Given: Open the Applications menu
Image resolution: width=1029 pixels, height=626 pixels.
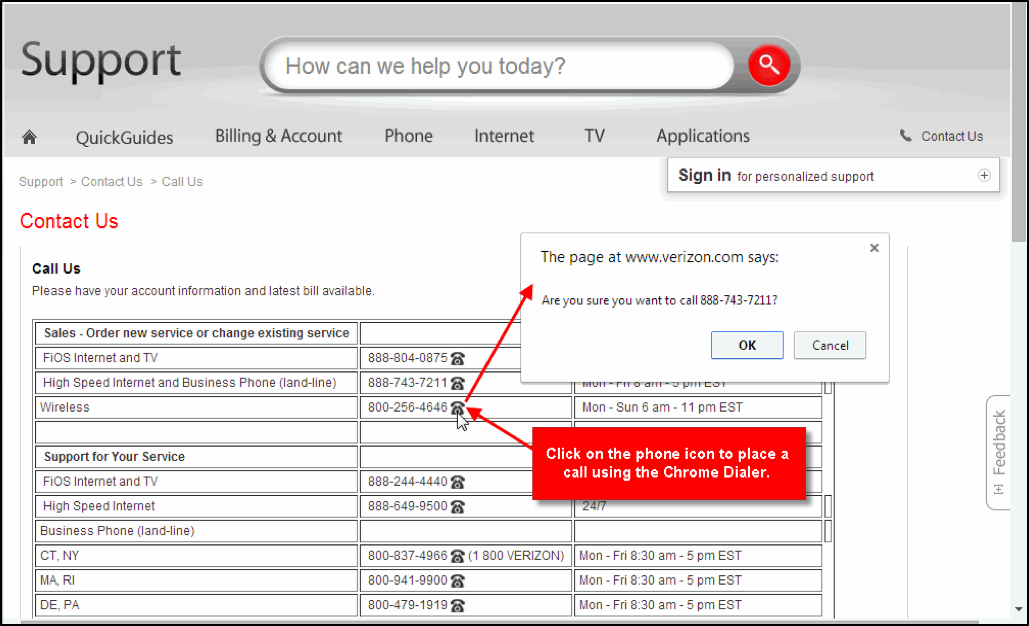Looking at the screenshot, I should point(703,136).
